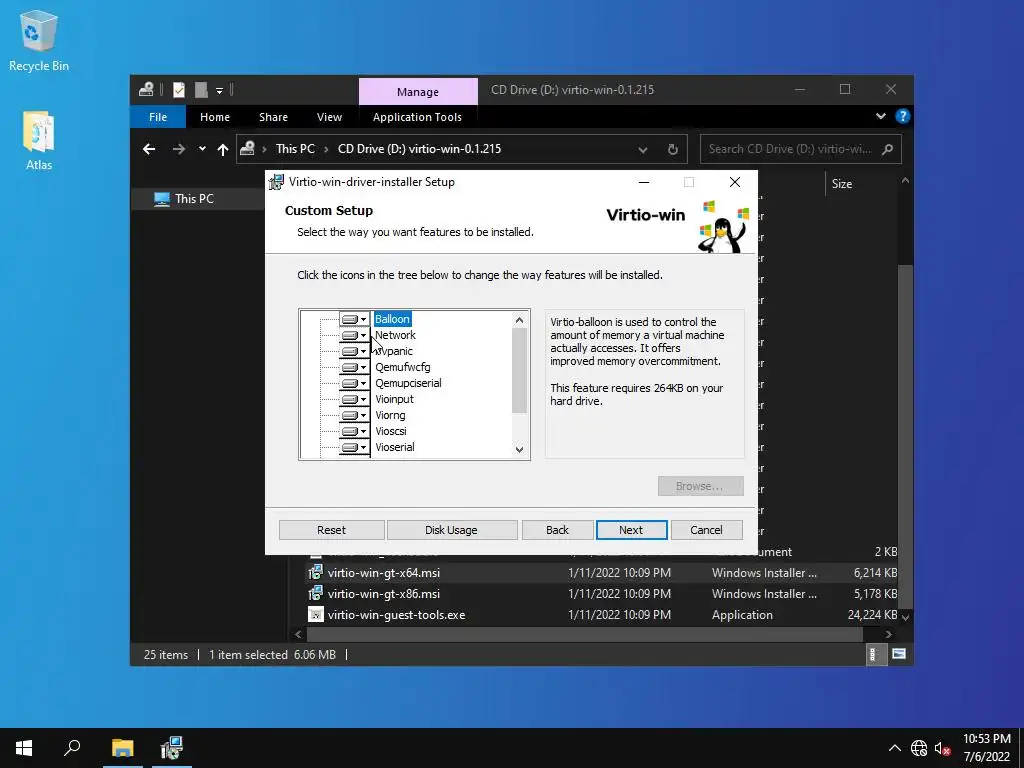Click the Explorer forward arrow
The height and width of the screenshot is (768, 1024).
tap(178, 150)
